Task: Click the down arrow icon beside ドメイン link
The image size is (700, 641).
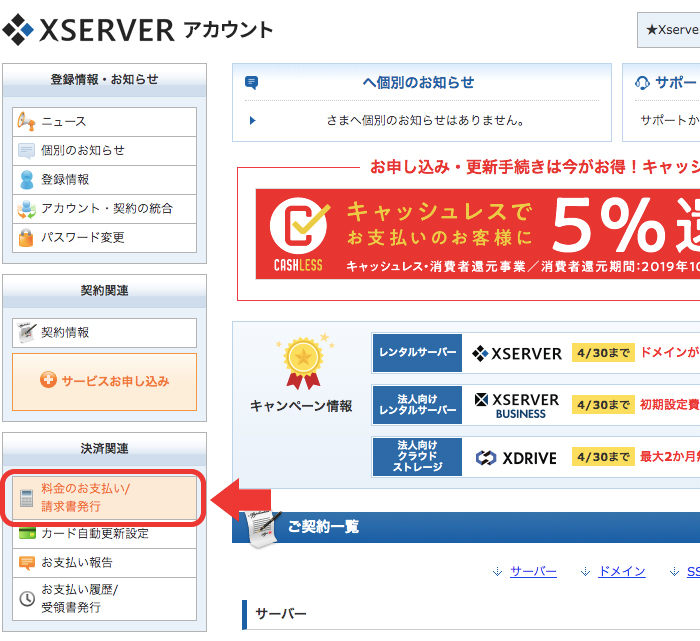Action: pyautogui.click(x=585, y=572)
